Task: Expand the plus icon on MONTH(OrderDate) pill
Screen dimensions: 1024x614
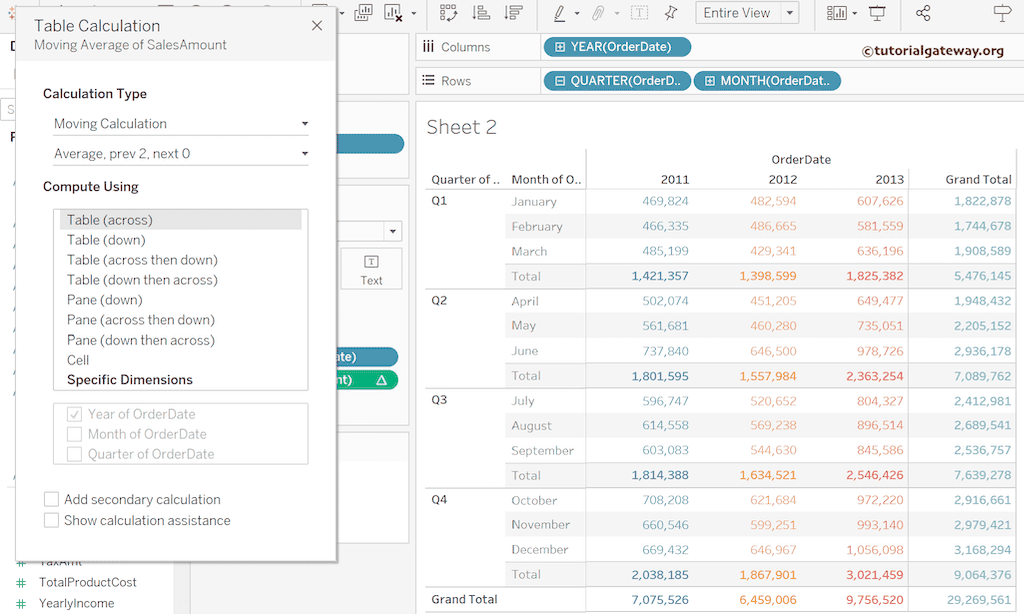Action: coord(710,81)
